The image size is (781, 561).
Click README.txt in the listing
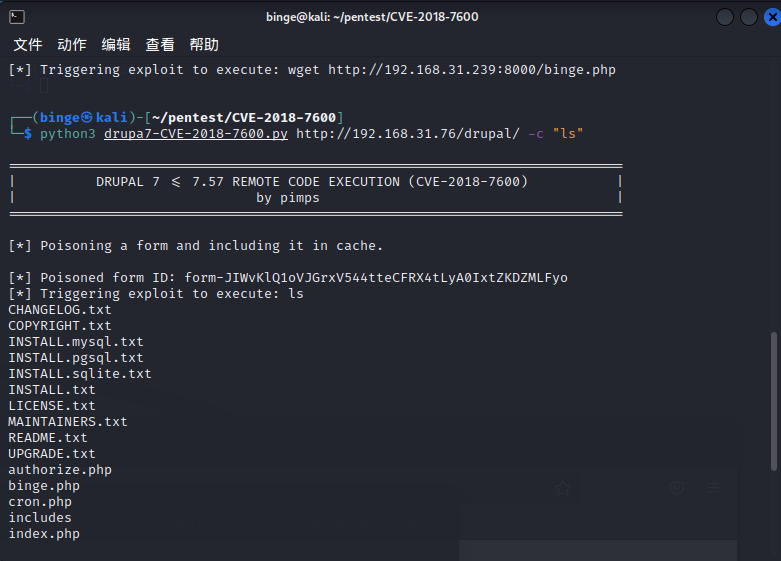point(48,437)
